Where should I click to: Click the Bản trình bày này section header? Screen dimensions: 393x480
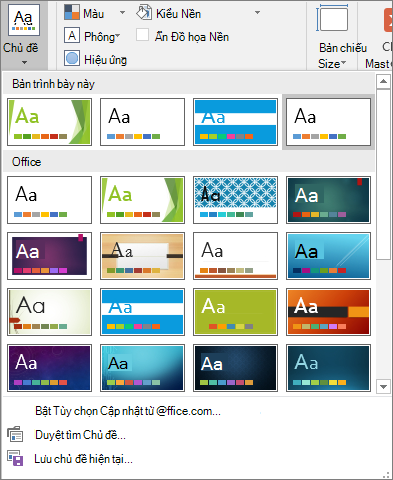point(189,84)
